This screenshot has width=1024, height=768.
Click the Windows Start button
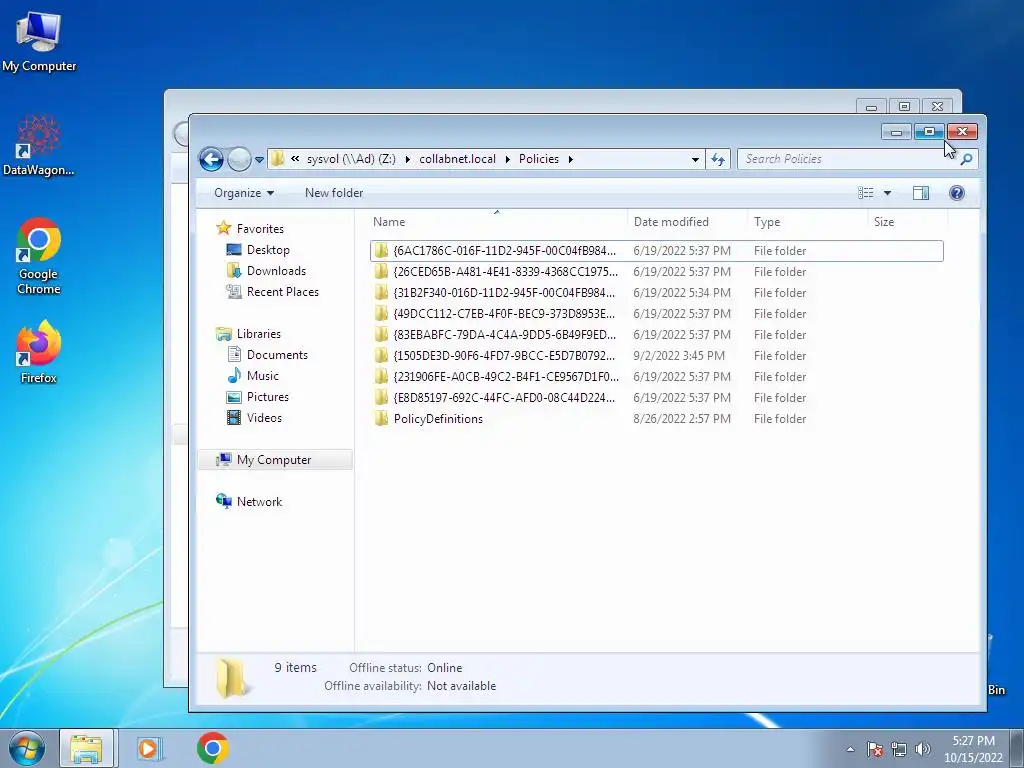(x=26, y=748)
